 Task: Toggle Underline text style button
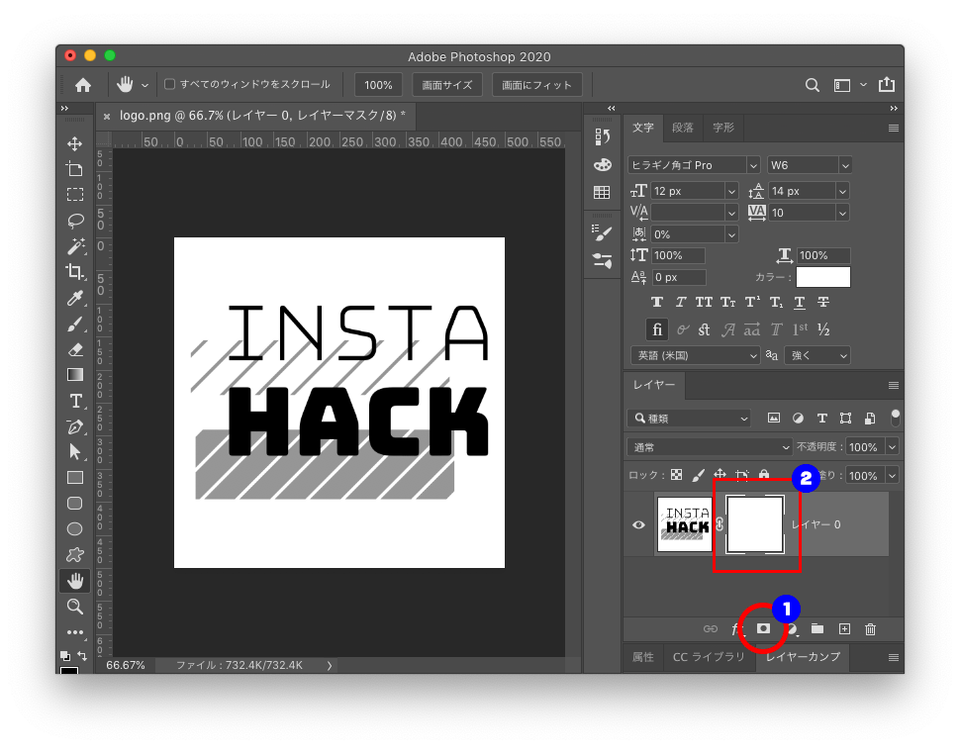click(800, 302)
